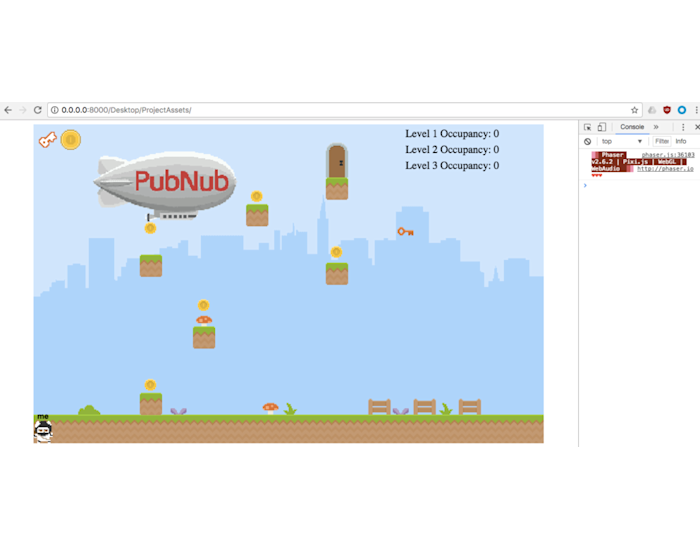Click the coin on the ground-level block

click(150, 385)
